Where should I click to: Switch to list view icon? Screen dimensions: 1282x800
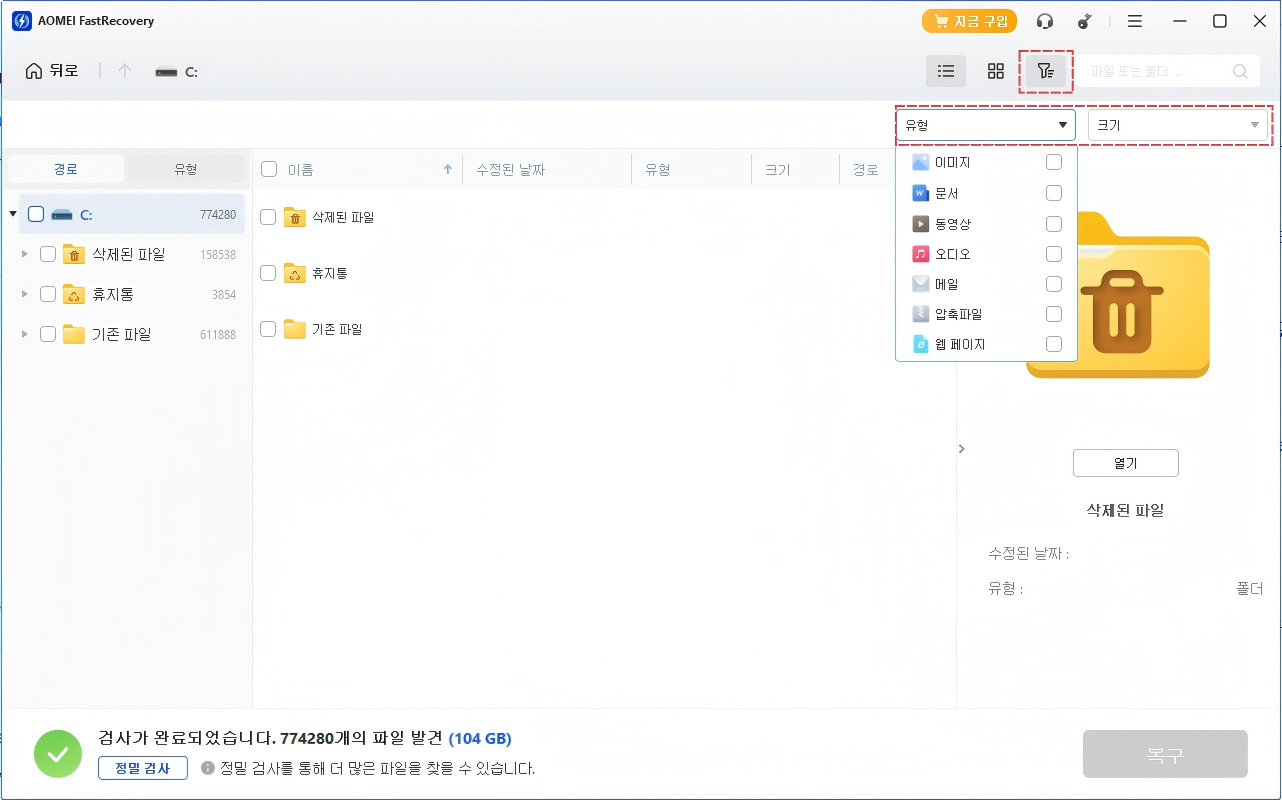pyautogui.click(x=946, y=71)
